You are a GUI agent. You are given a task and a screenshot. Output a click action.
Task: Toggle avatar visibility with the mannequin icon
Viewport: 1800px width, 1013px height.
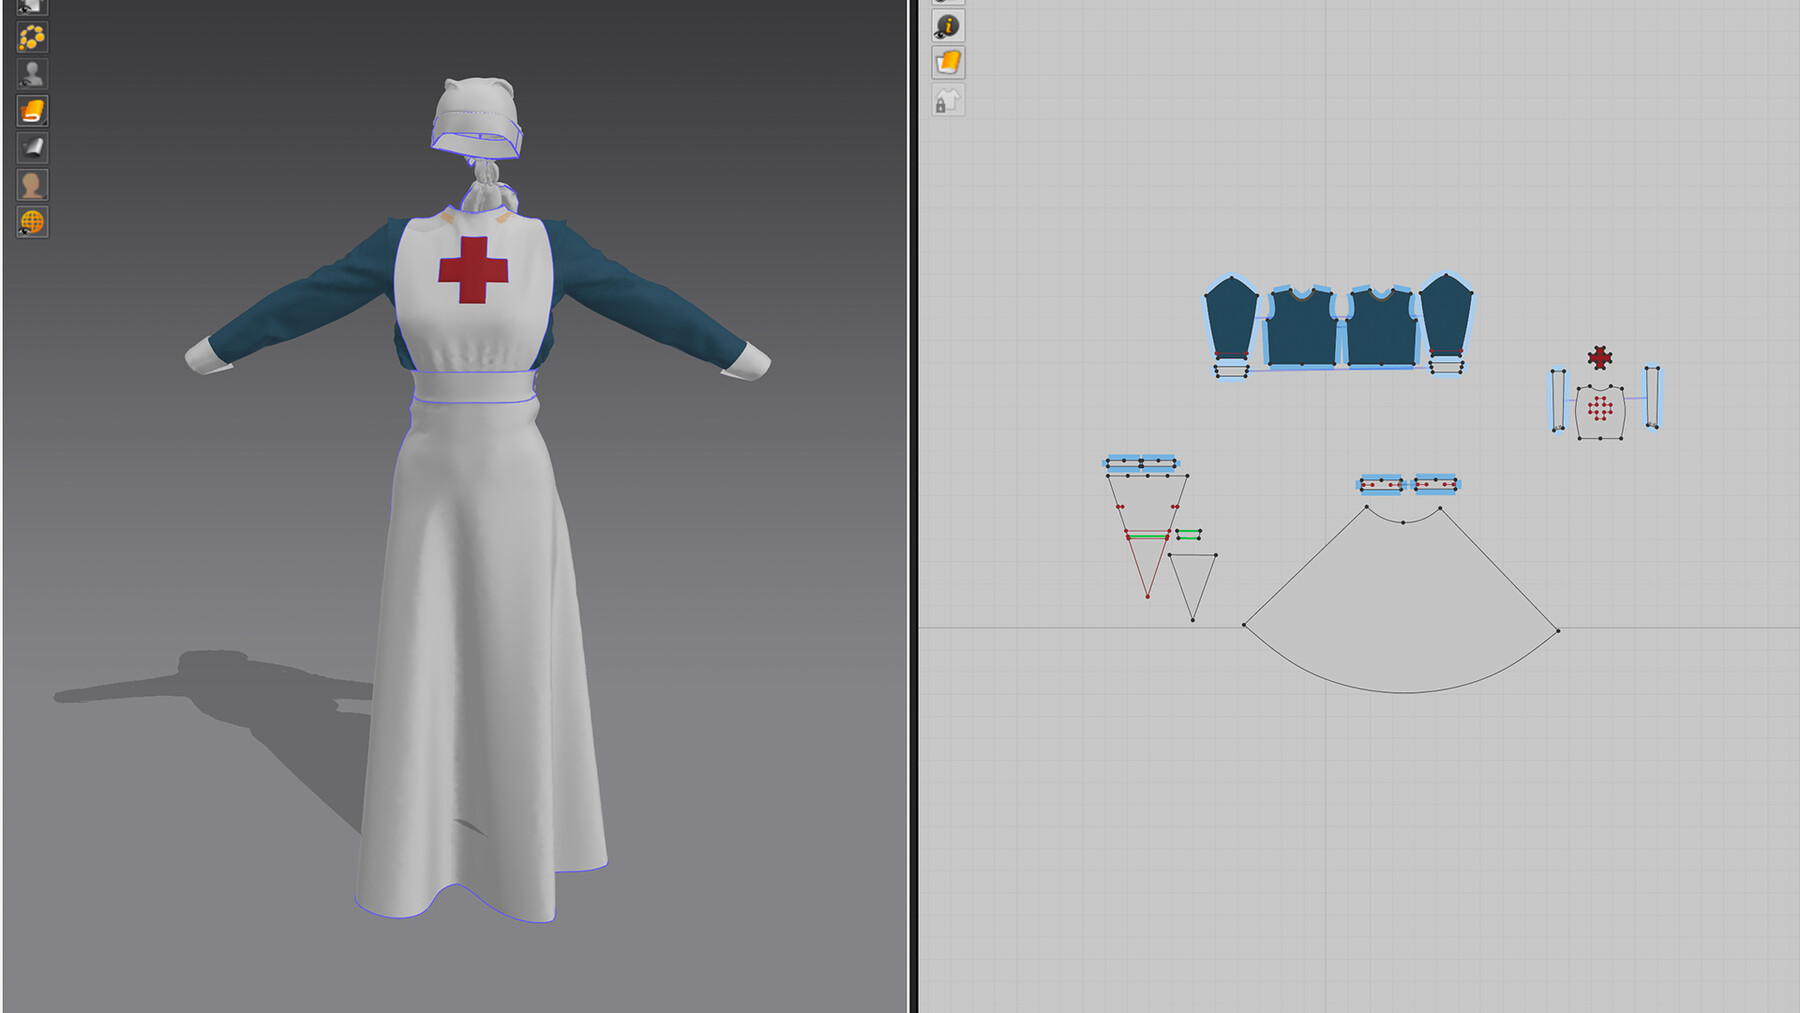[x=32, y=73]
